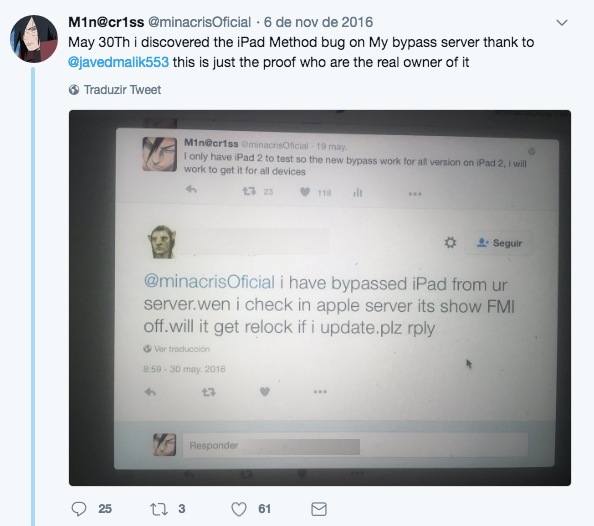Click the Seguir button in photo

point(499,243)
